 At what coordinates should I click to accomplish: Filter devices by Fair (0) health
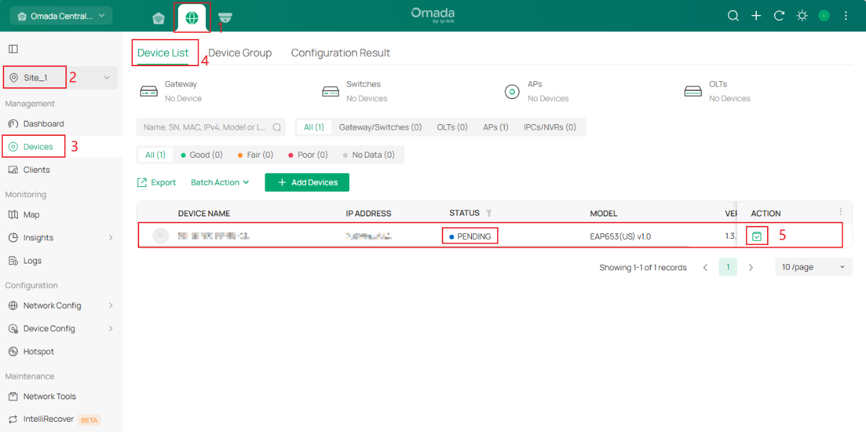coord(255,155)
